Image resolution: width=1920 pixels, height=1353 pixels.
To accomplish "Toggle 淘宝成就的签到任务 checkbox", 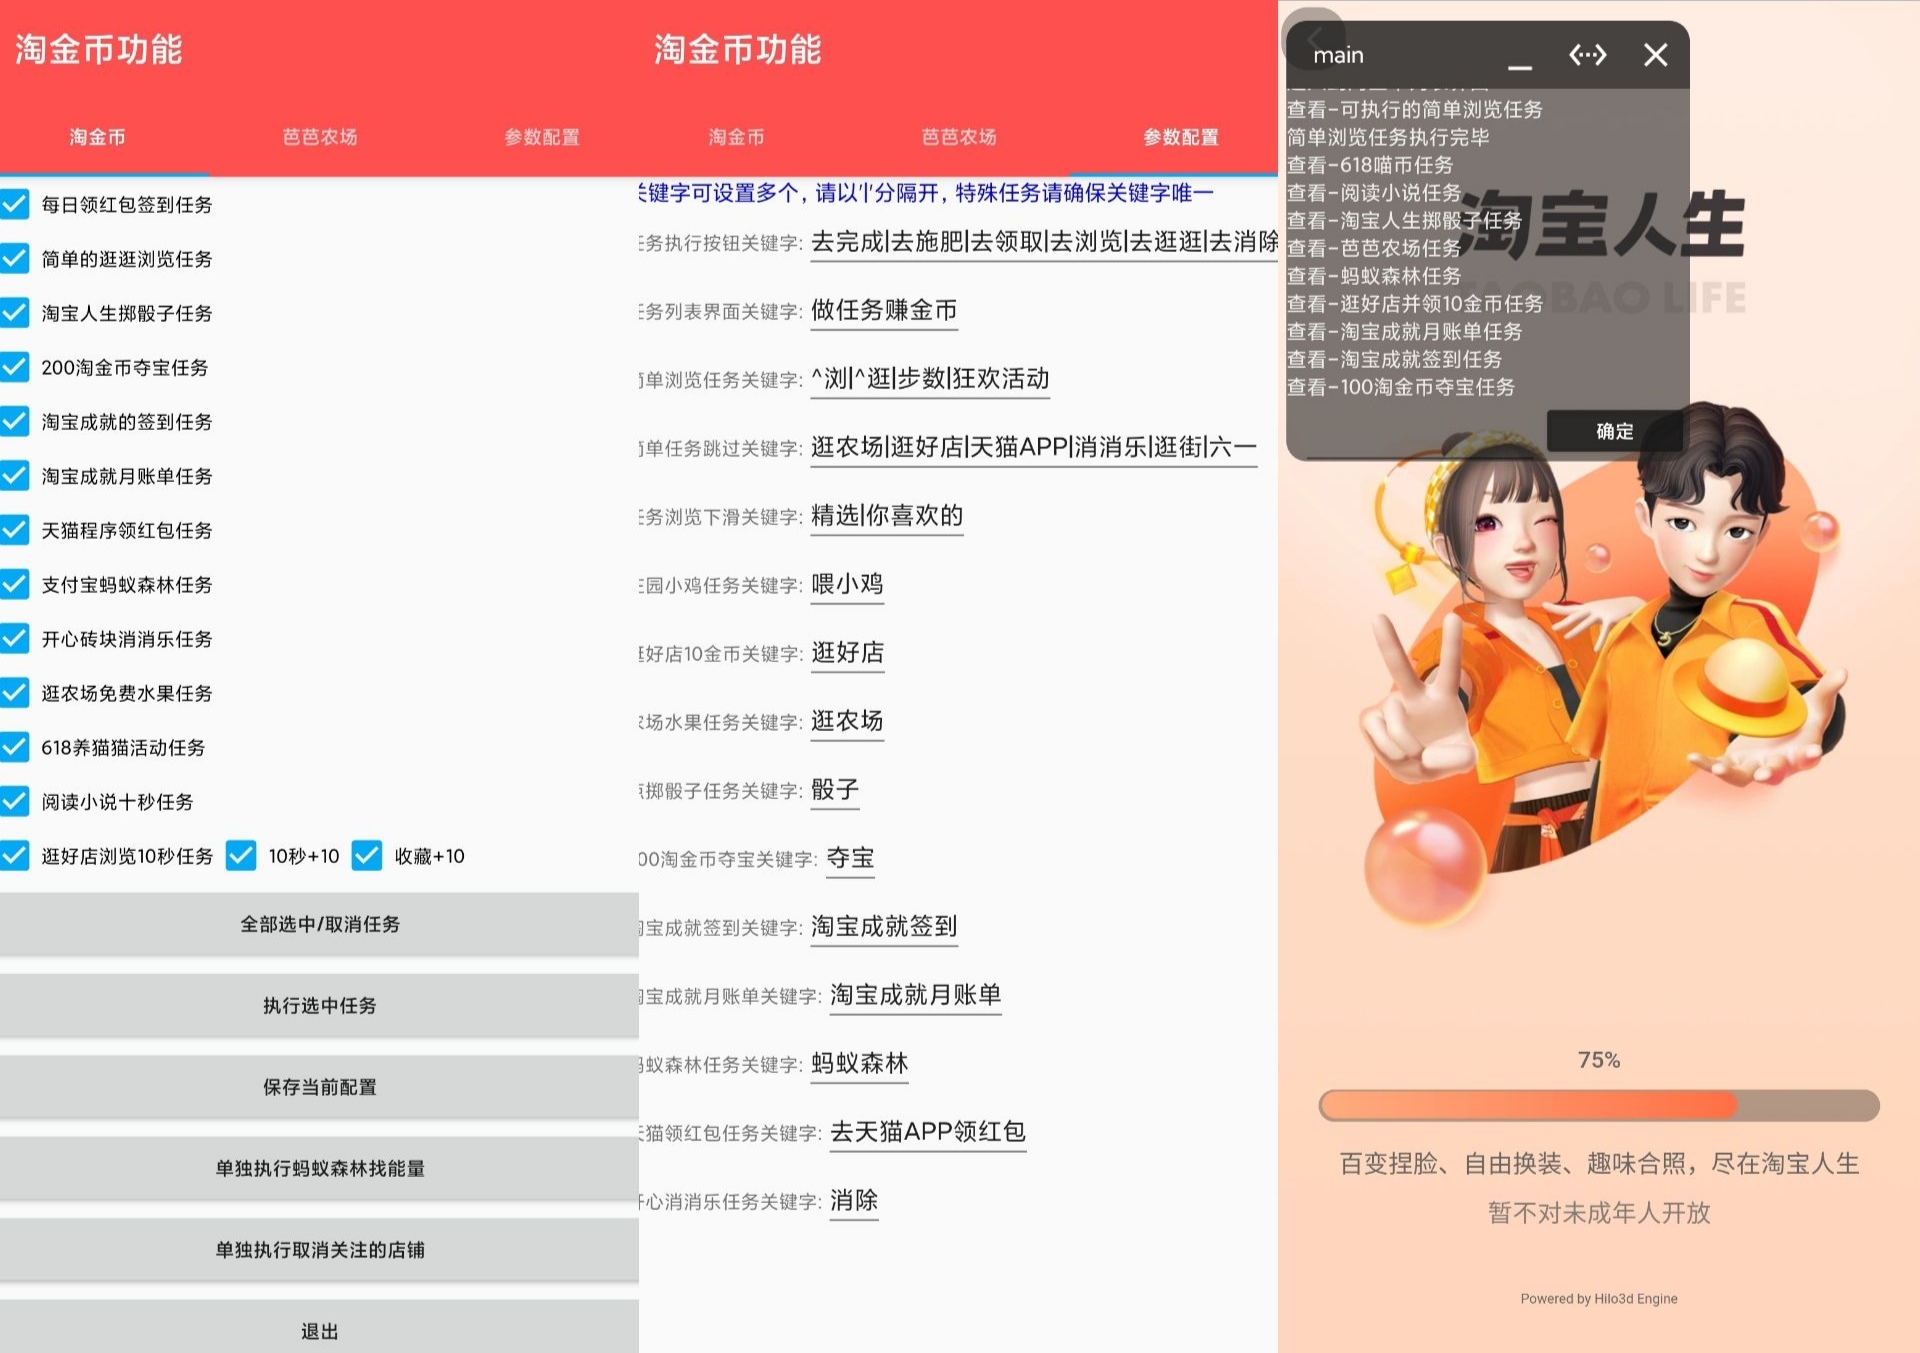I will tap(15, 421).
